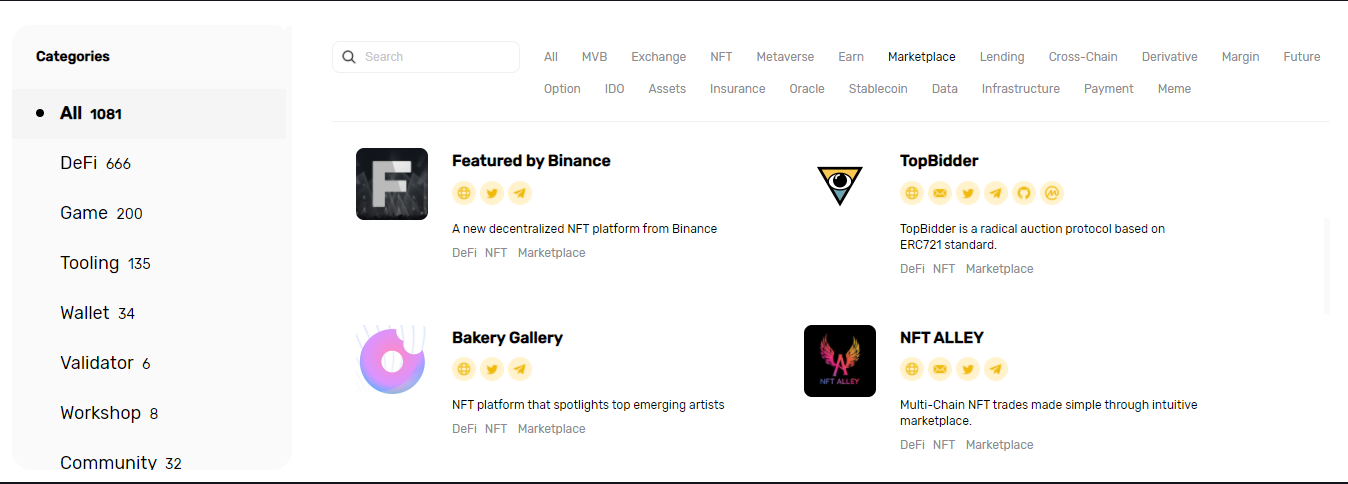Open NFT ALLEY website globe icon
1348x484 pixels.
911,369
